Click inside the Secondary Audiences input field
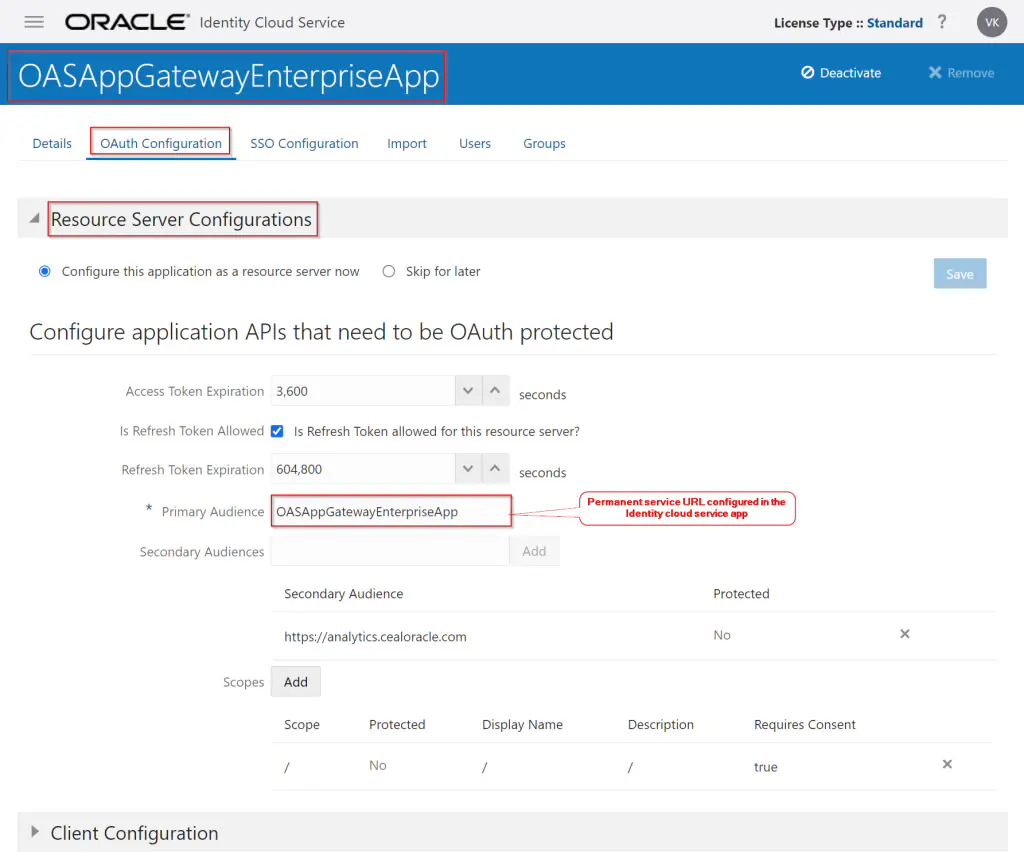The height and width of the screenshot is (857, 1024). coord(390,550)
